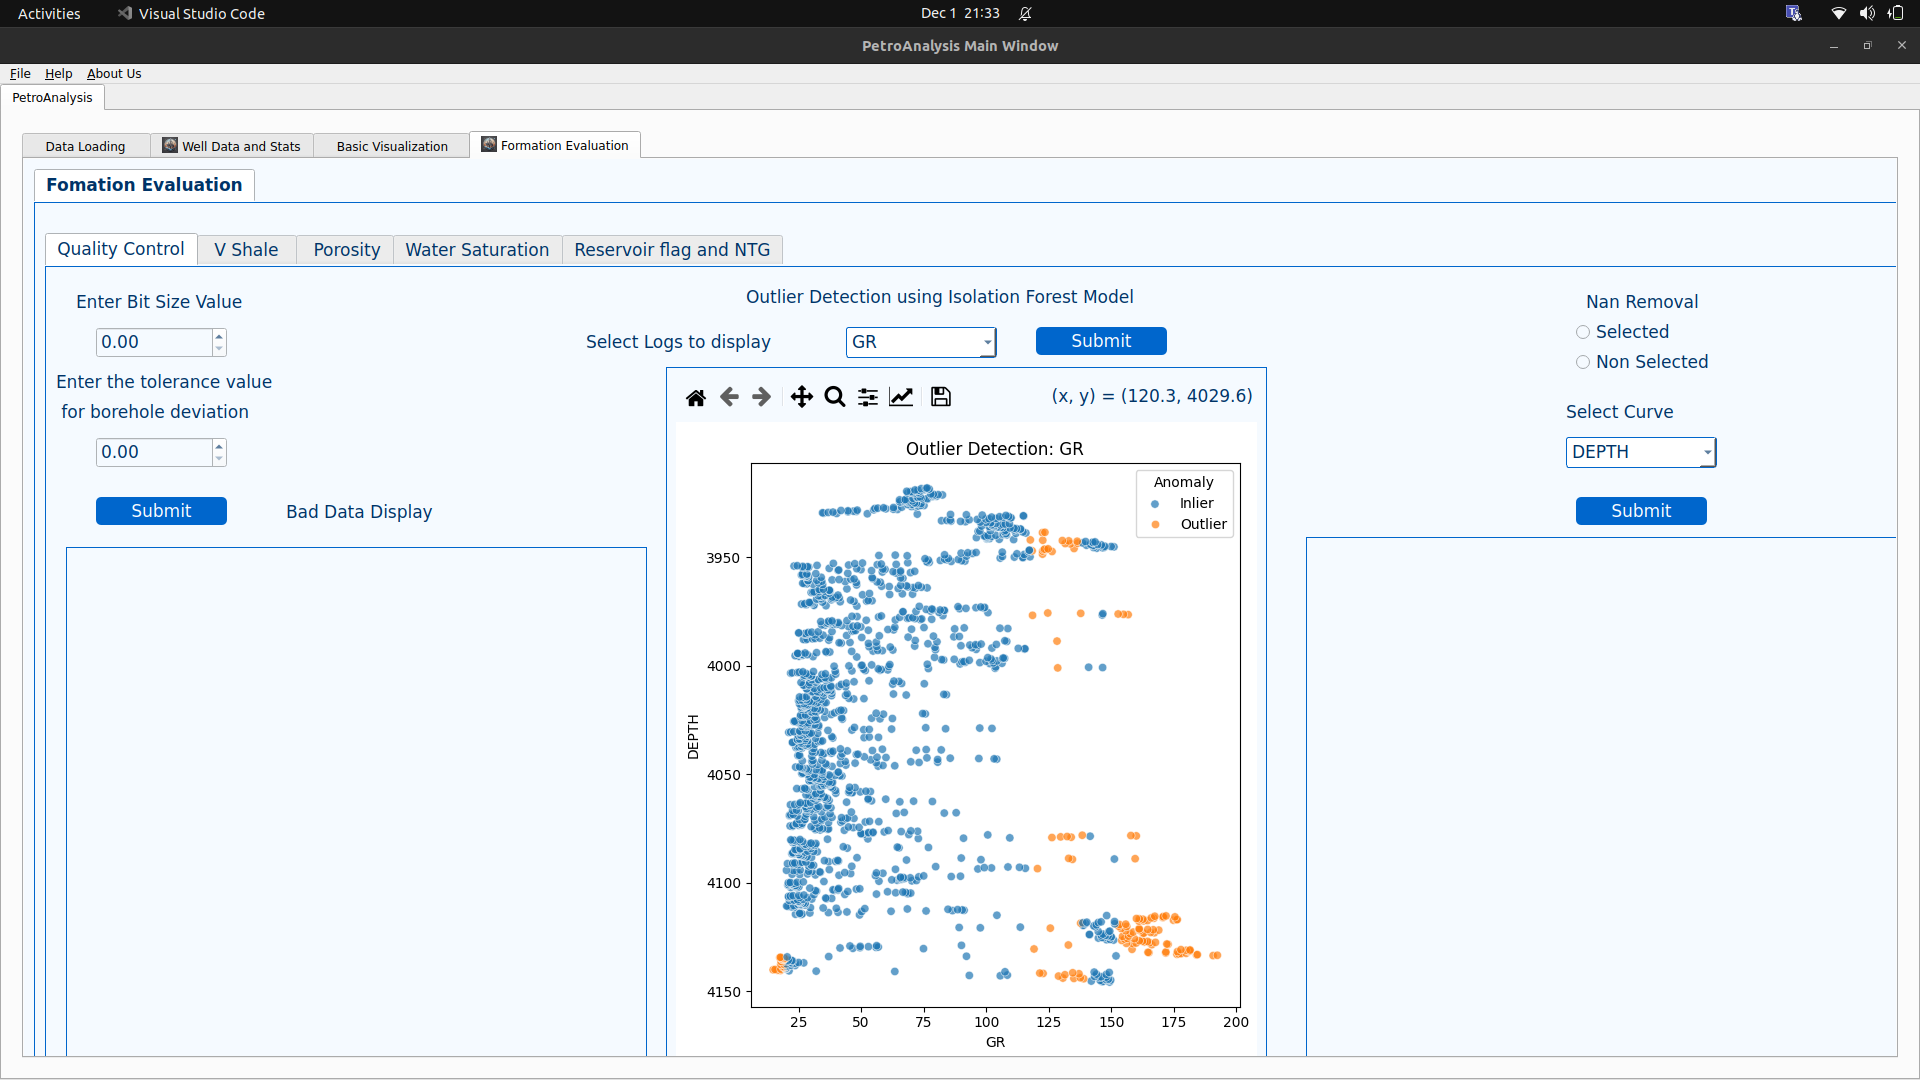Choose the Non Selected radio option
The image size is (1920, 1080).
point(1583,362)
